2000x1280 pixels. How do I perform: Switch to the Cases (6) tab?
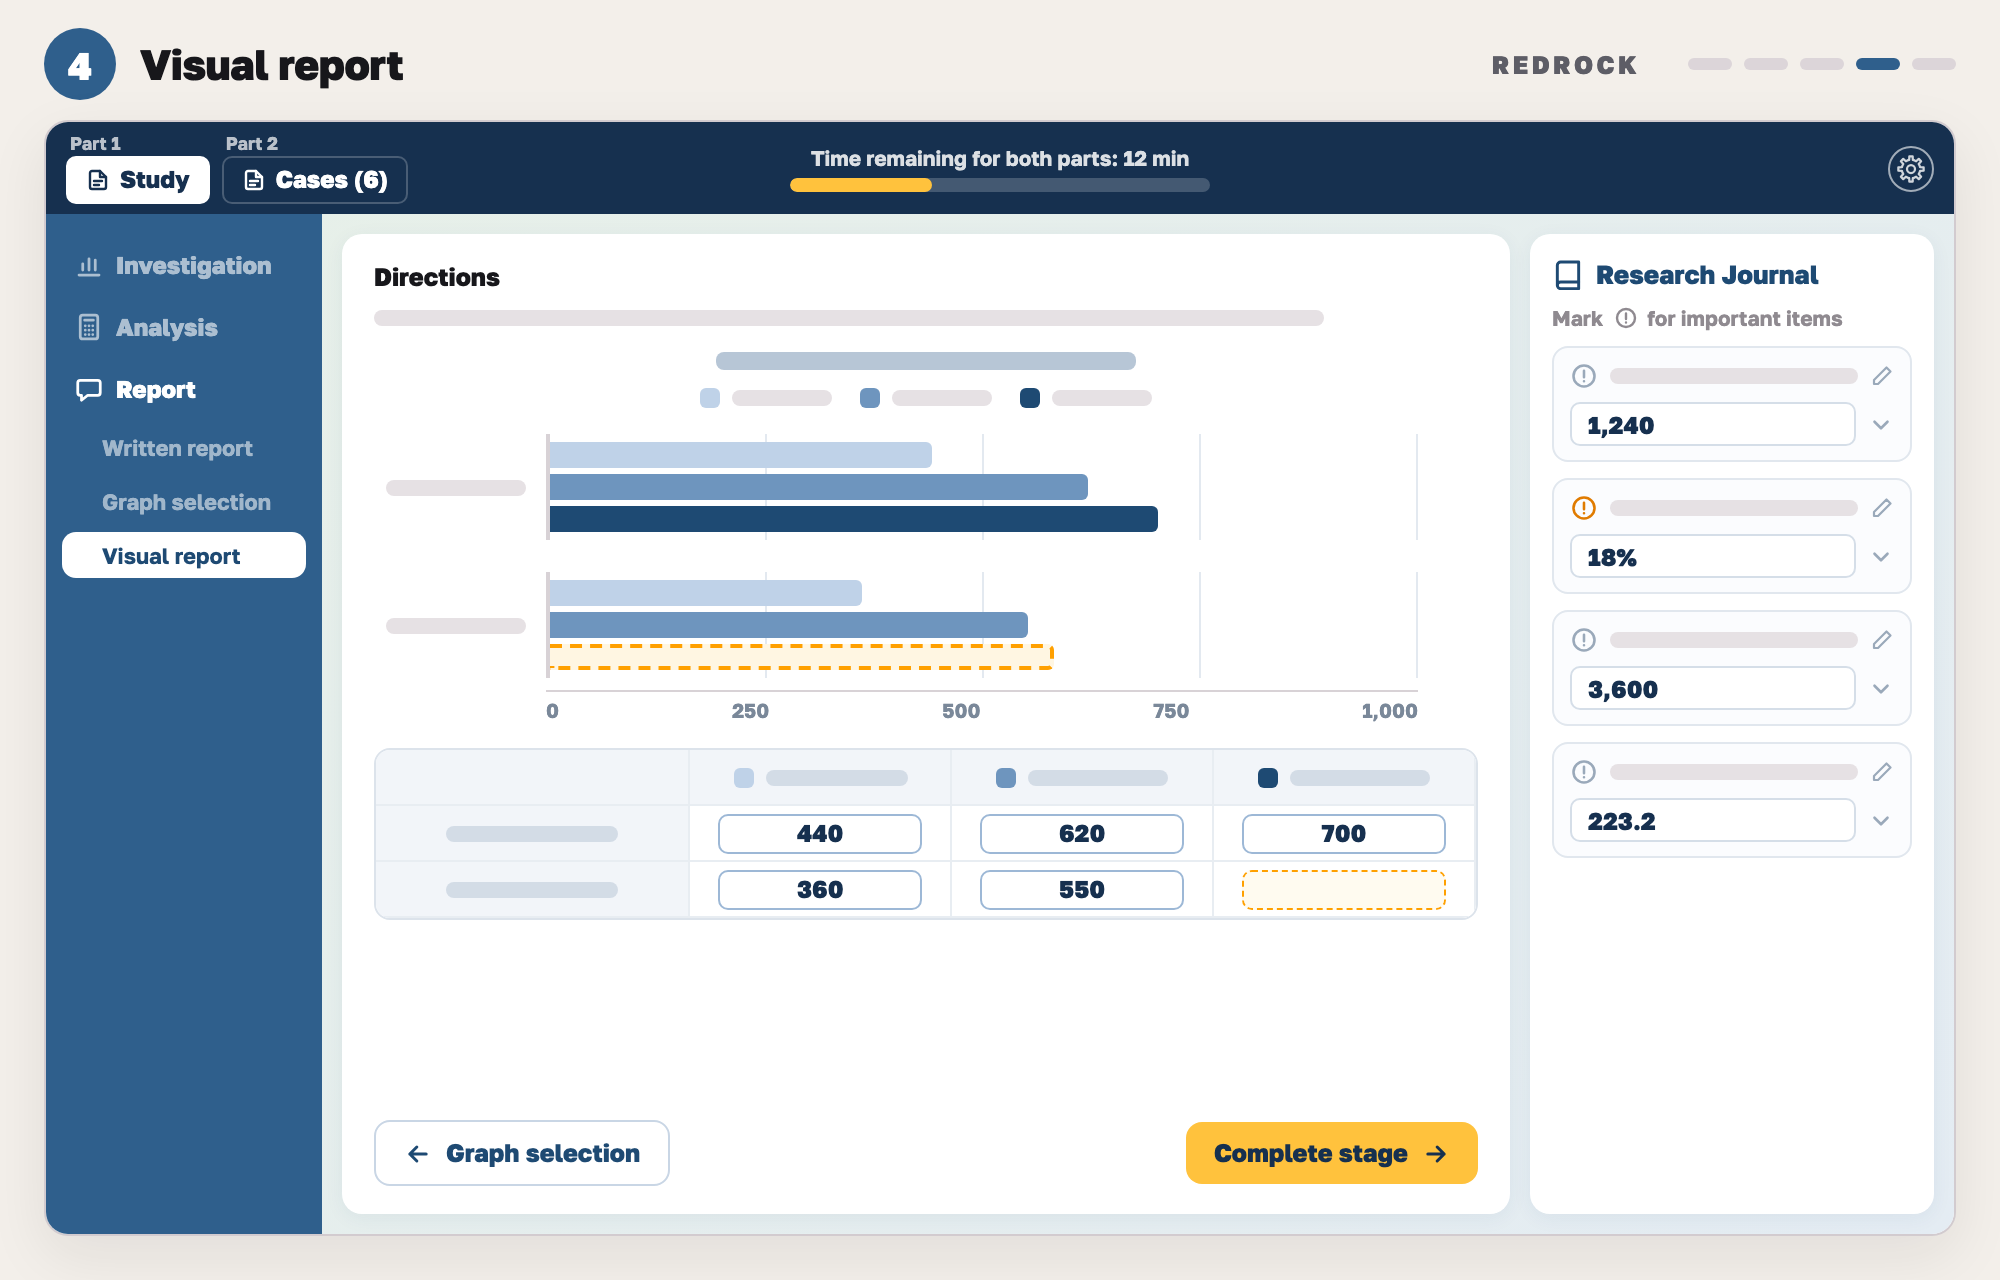315,180
